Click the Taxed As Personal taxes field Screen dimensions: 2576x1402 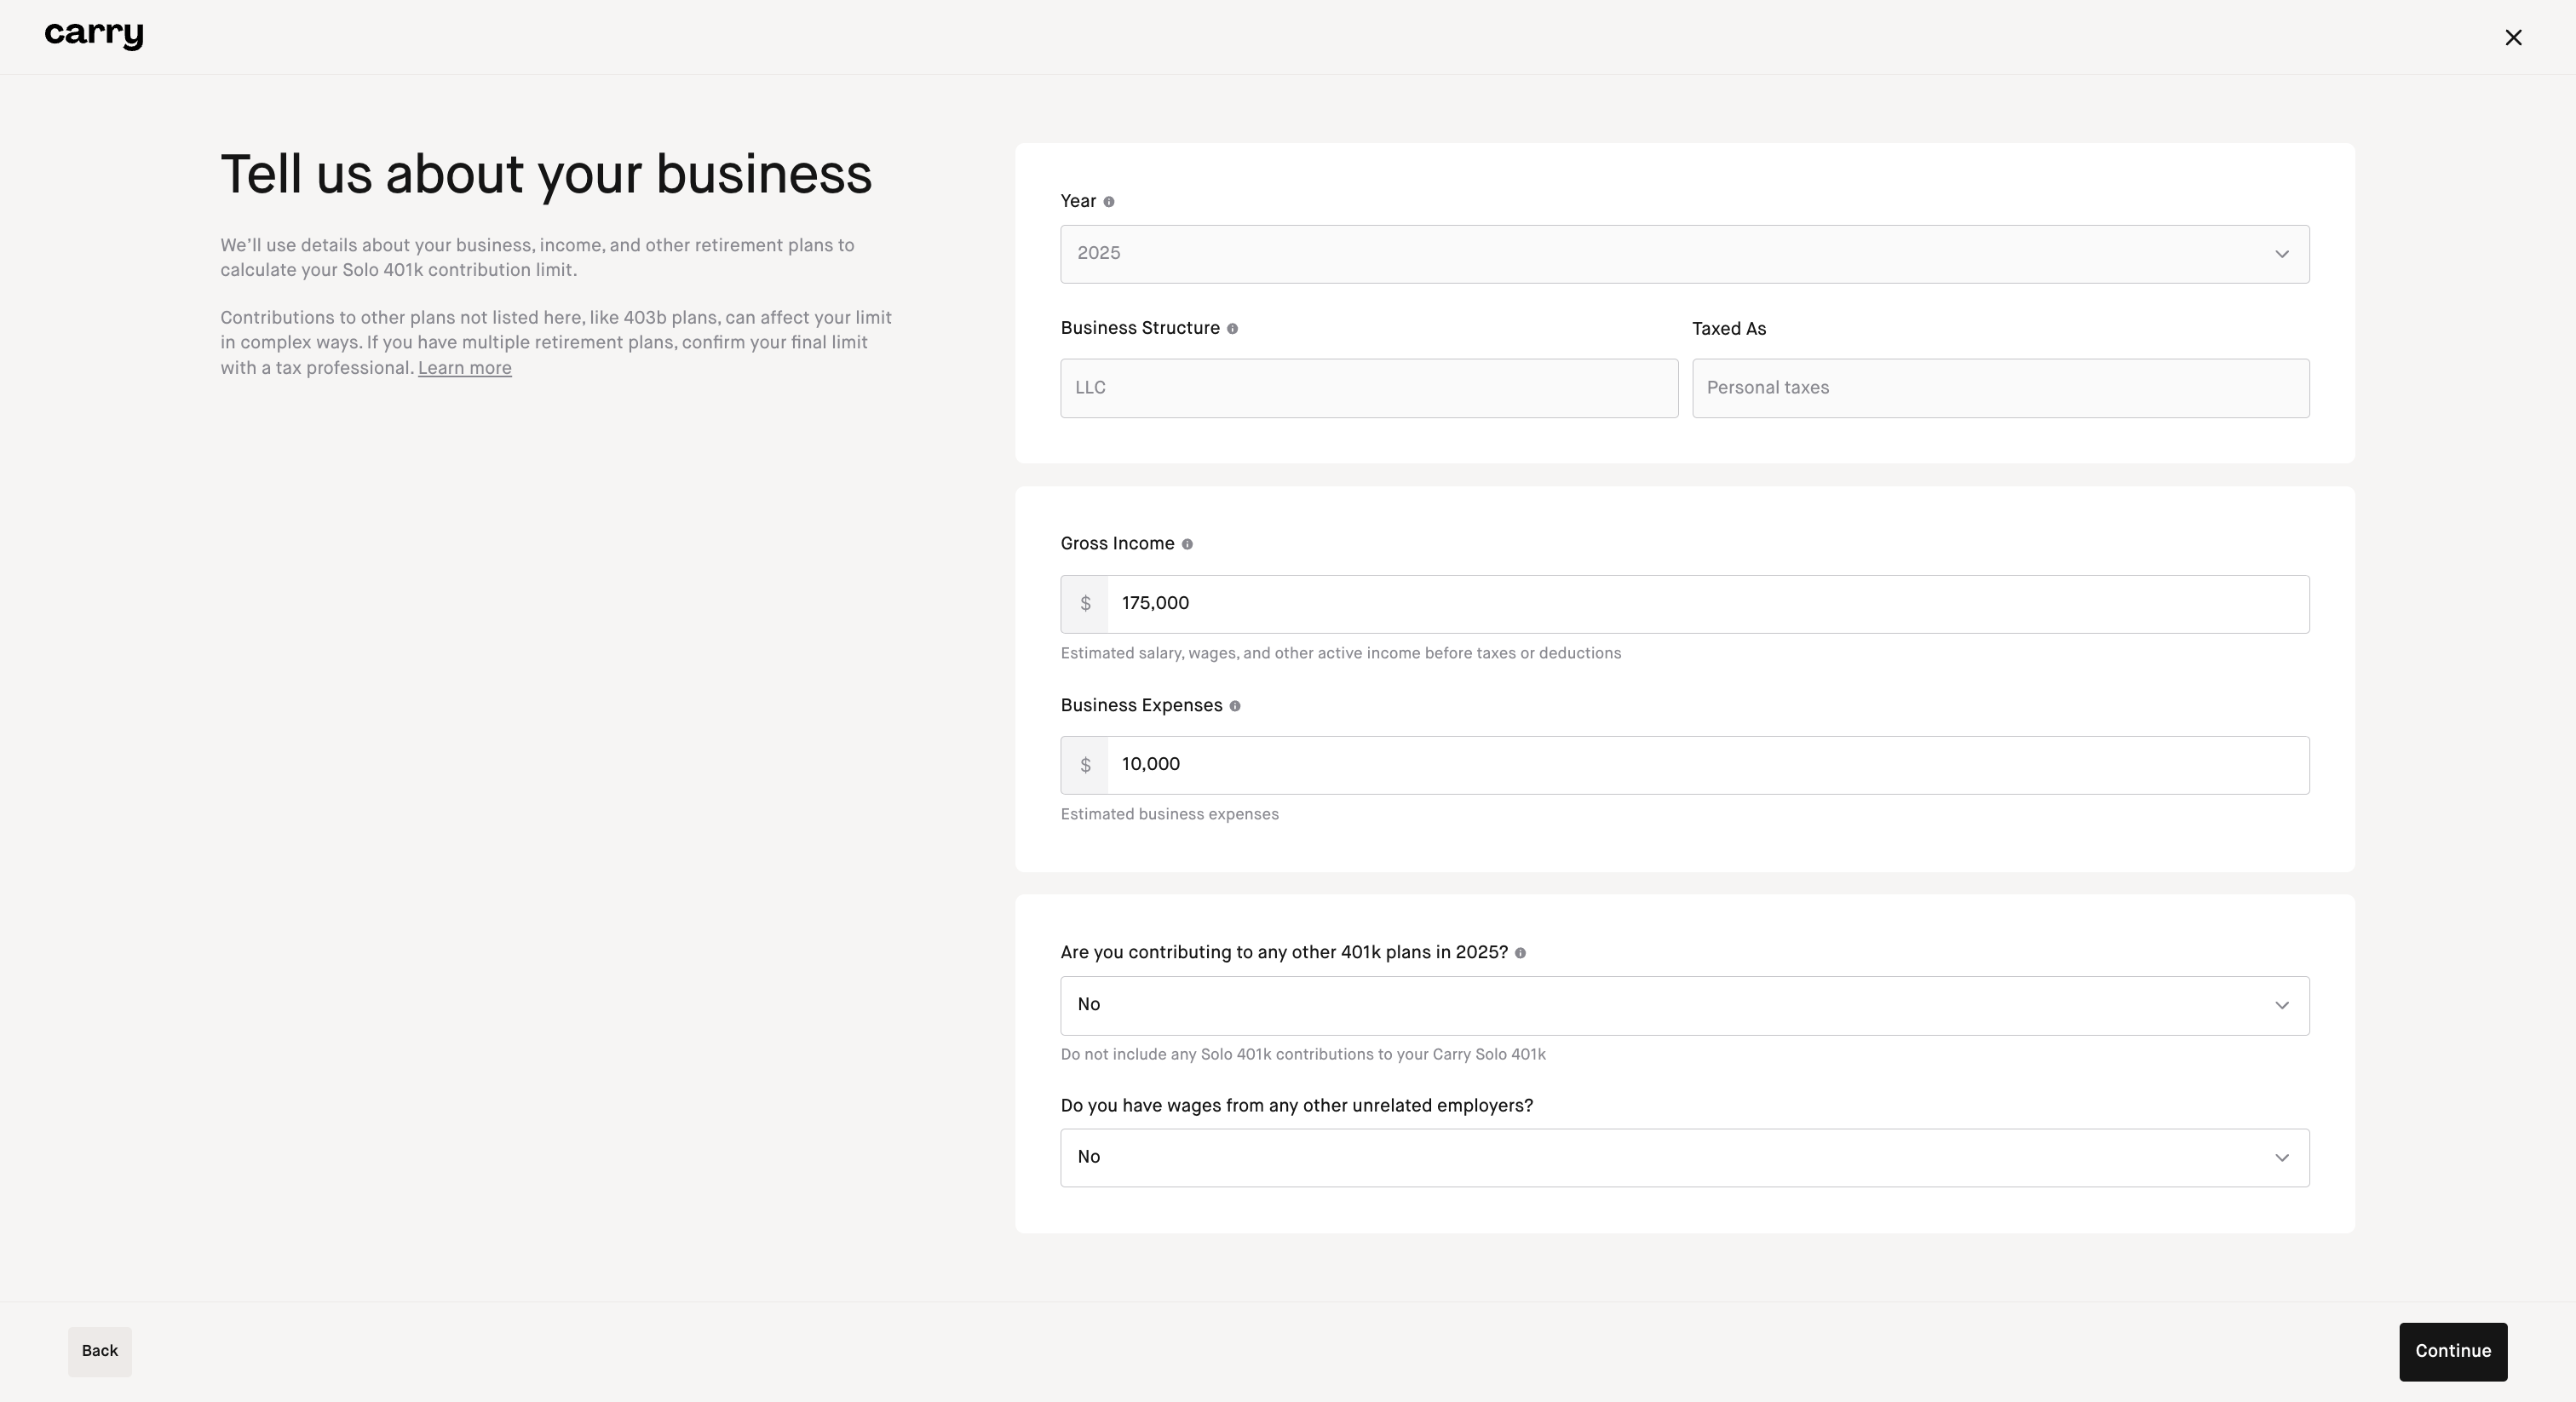(2000, 388)
